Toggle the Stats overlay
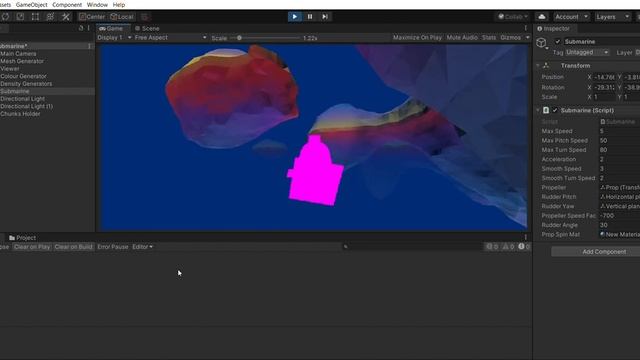640x360 pixels. click(489, 38)
